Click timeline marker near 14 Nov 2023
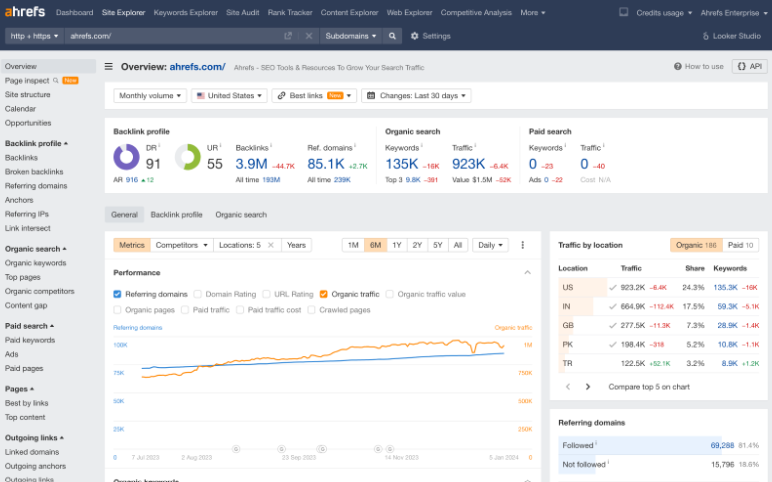772x482 pixels. point(390,449)
